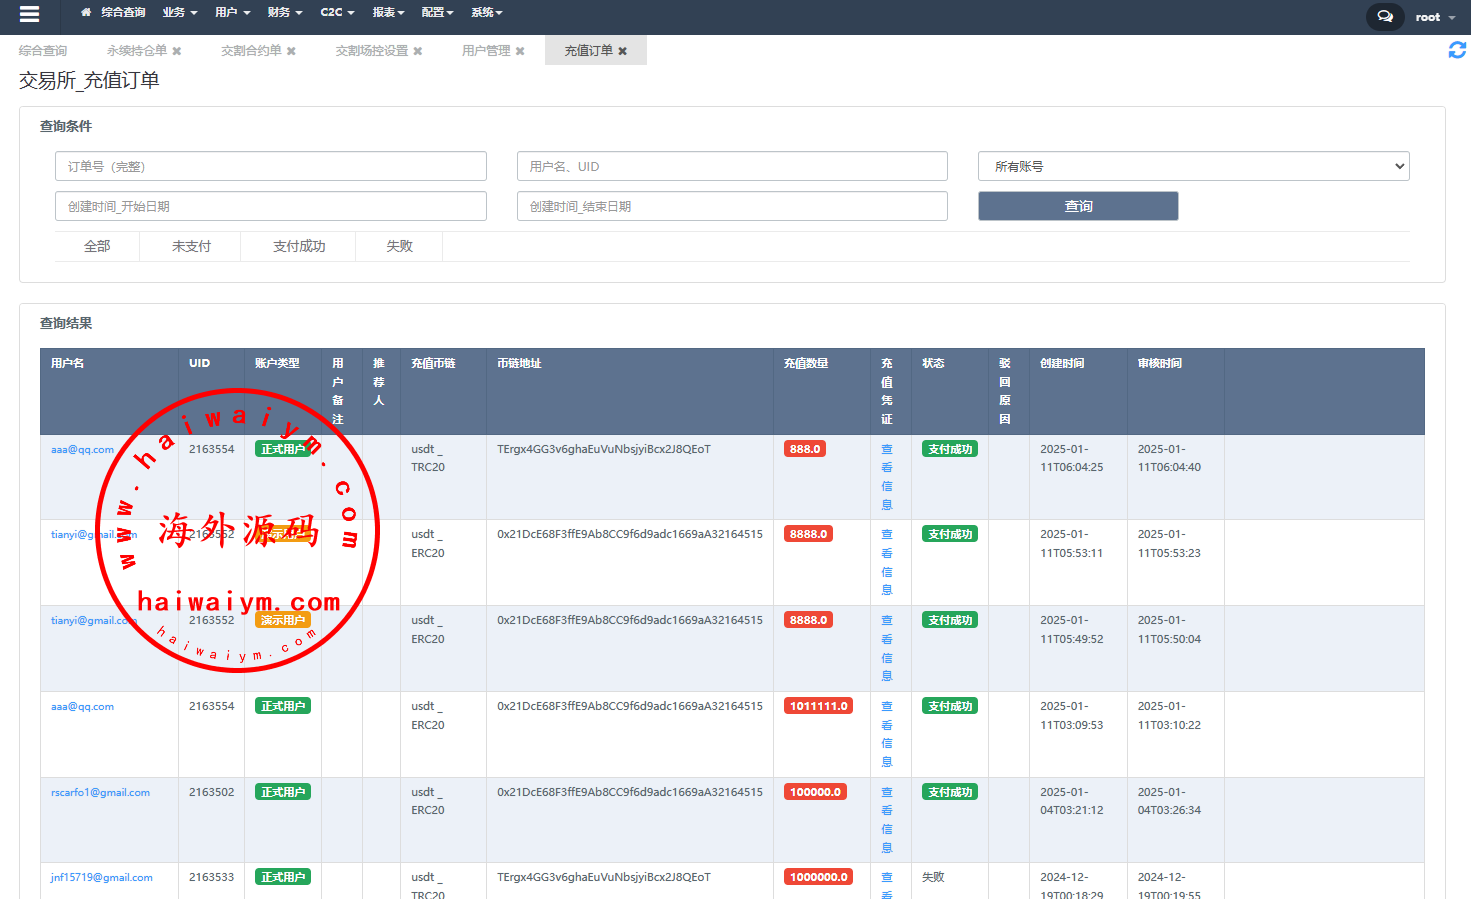Click the chat message bubble icon
The height and width of the screenshot is (899, 1471).
coord(1384,17)
